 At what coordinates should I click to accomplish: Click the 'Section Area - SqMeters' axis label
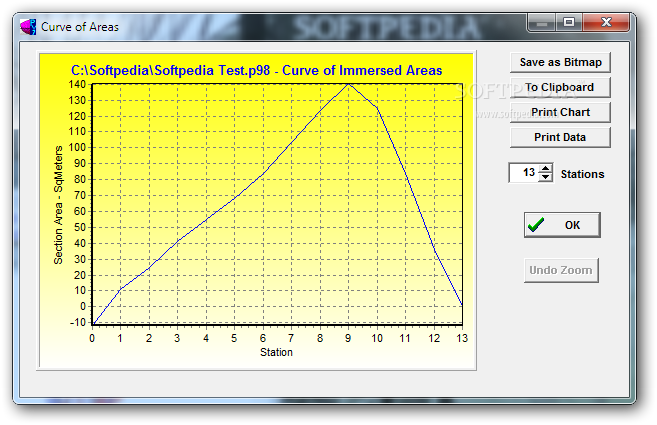[58, 205]
